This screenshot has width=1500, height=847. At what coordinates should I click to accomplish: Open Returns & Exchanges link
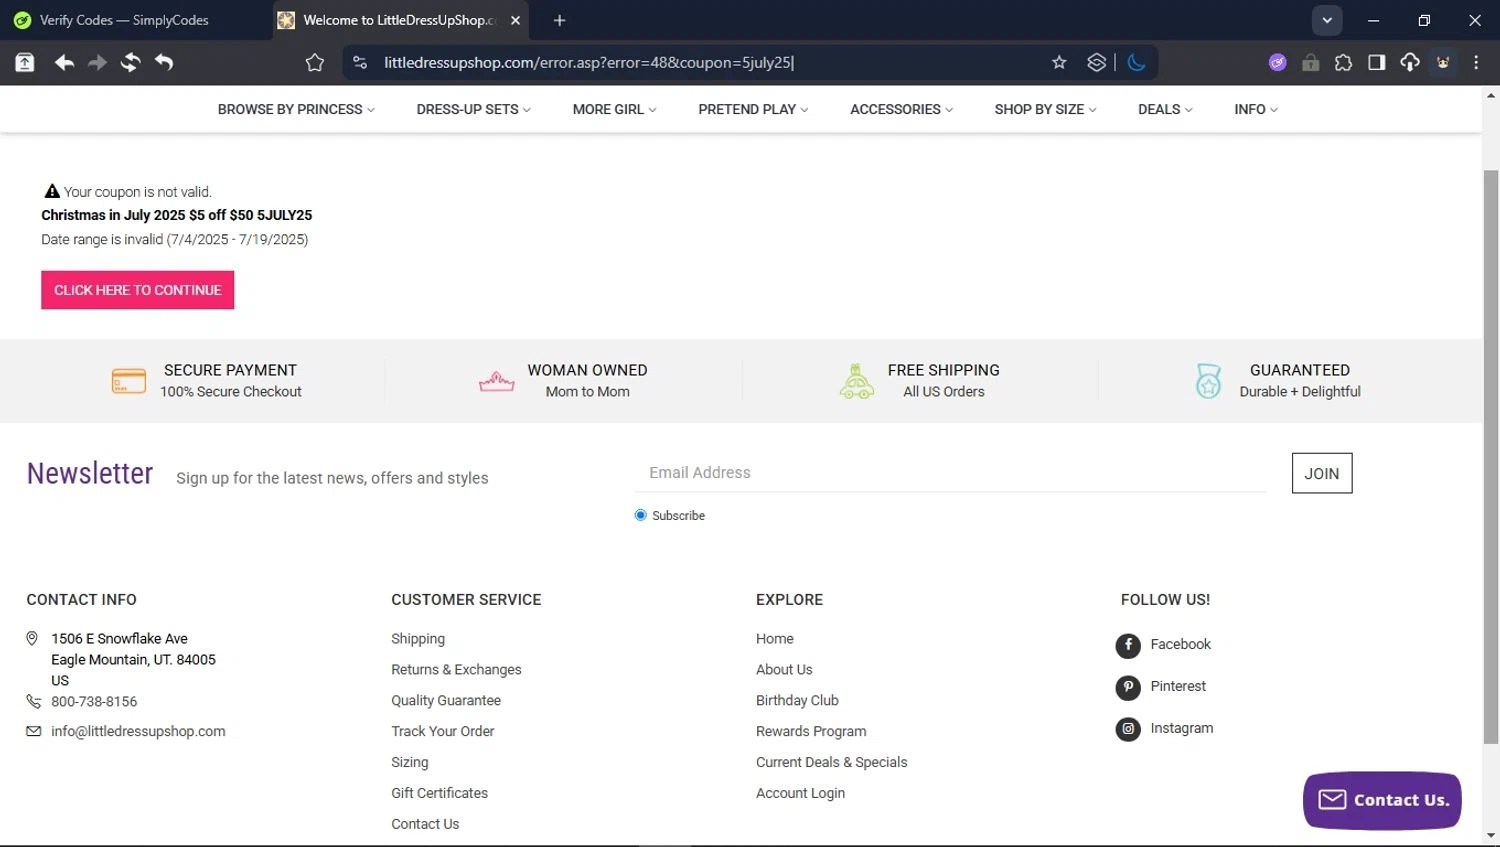click(x=456, y=670)
